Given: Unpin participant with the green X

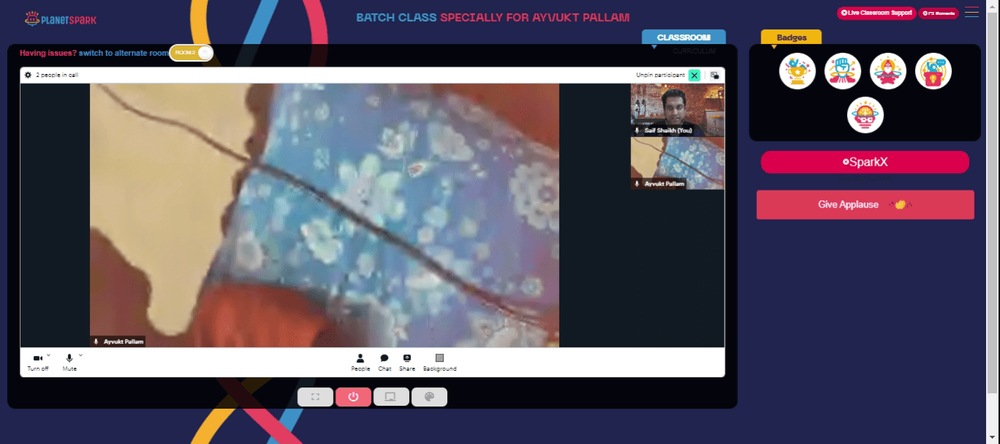Looking at the screenshot, I should pyautogui.click(x=695, y=75).
